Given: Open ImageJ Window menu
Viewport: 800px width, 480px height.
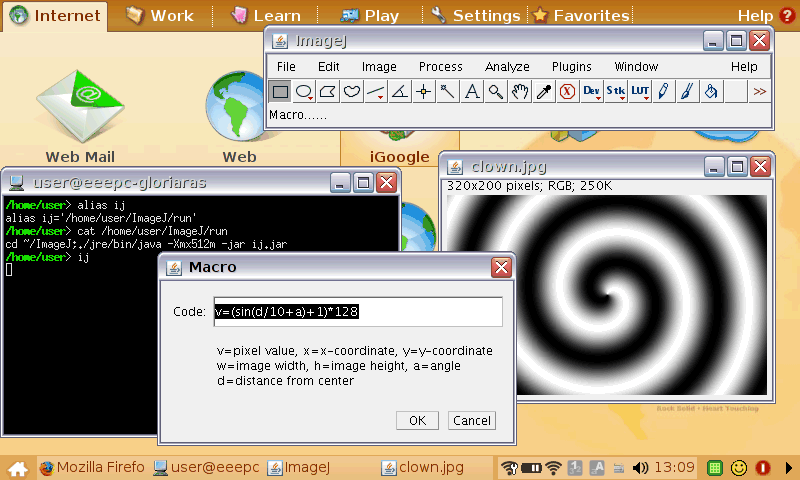Looking at the screenshot, I should 636,67.
